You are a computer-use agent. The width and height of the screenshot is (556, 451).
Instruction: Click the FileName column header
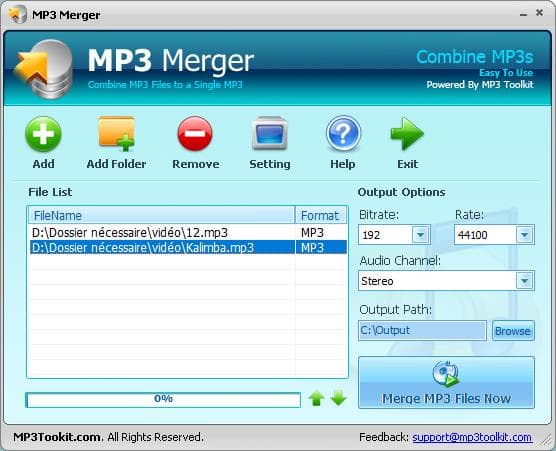pyautogui.click(x=162, y=216)
